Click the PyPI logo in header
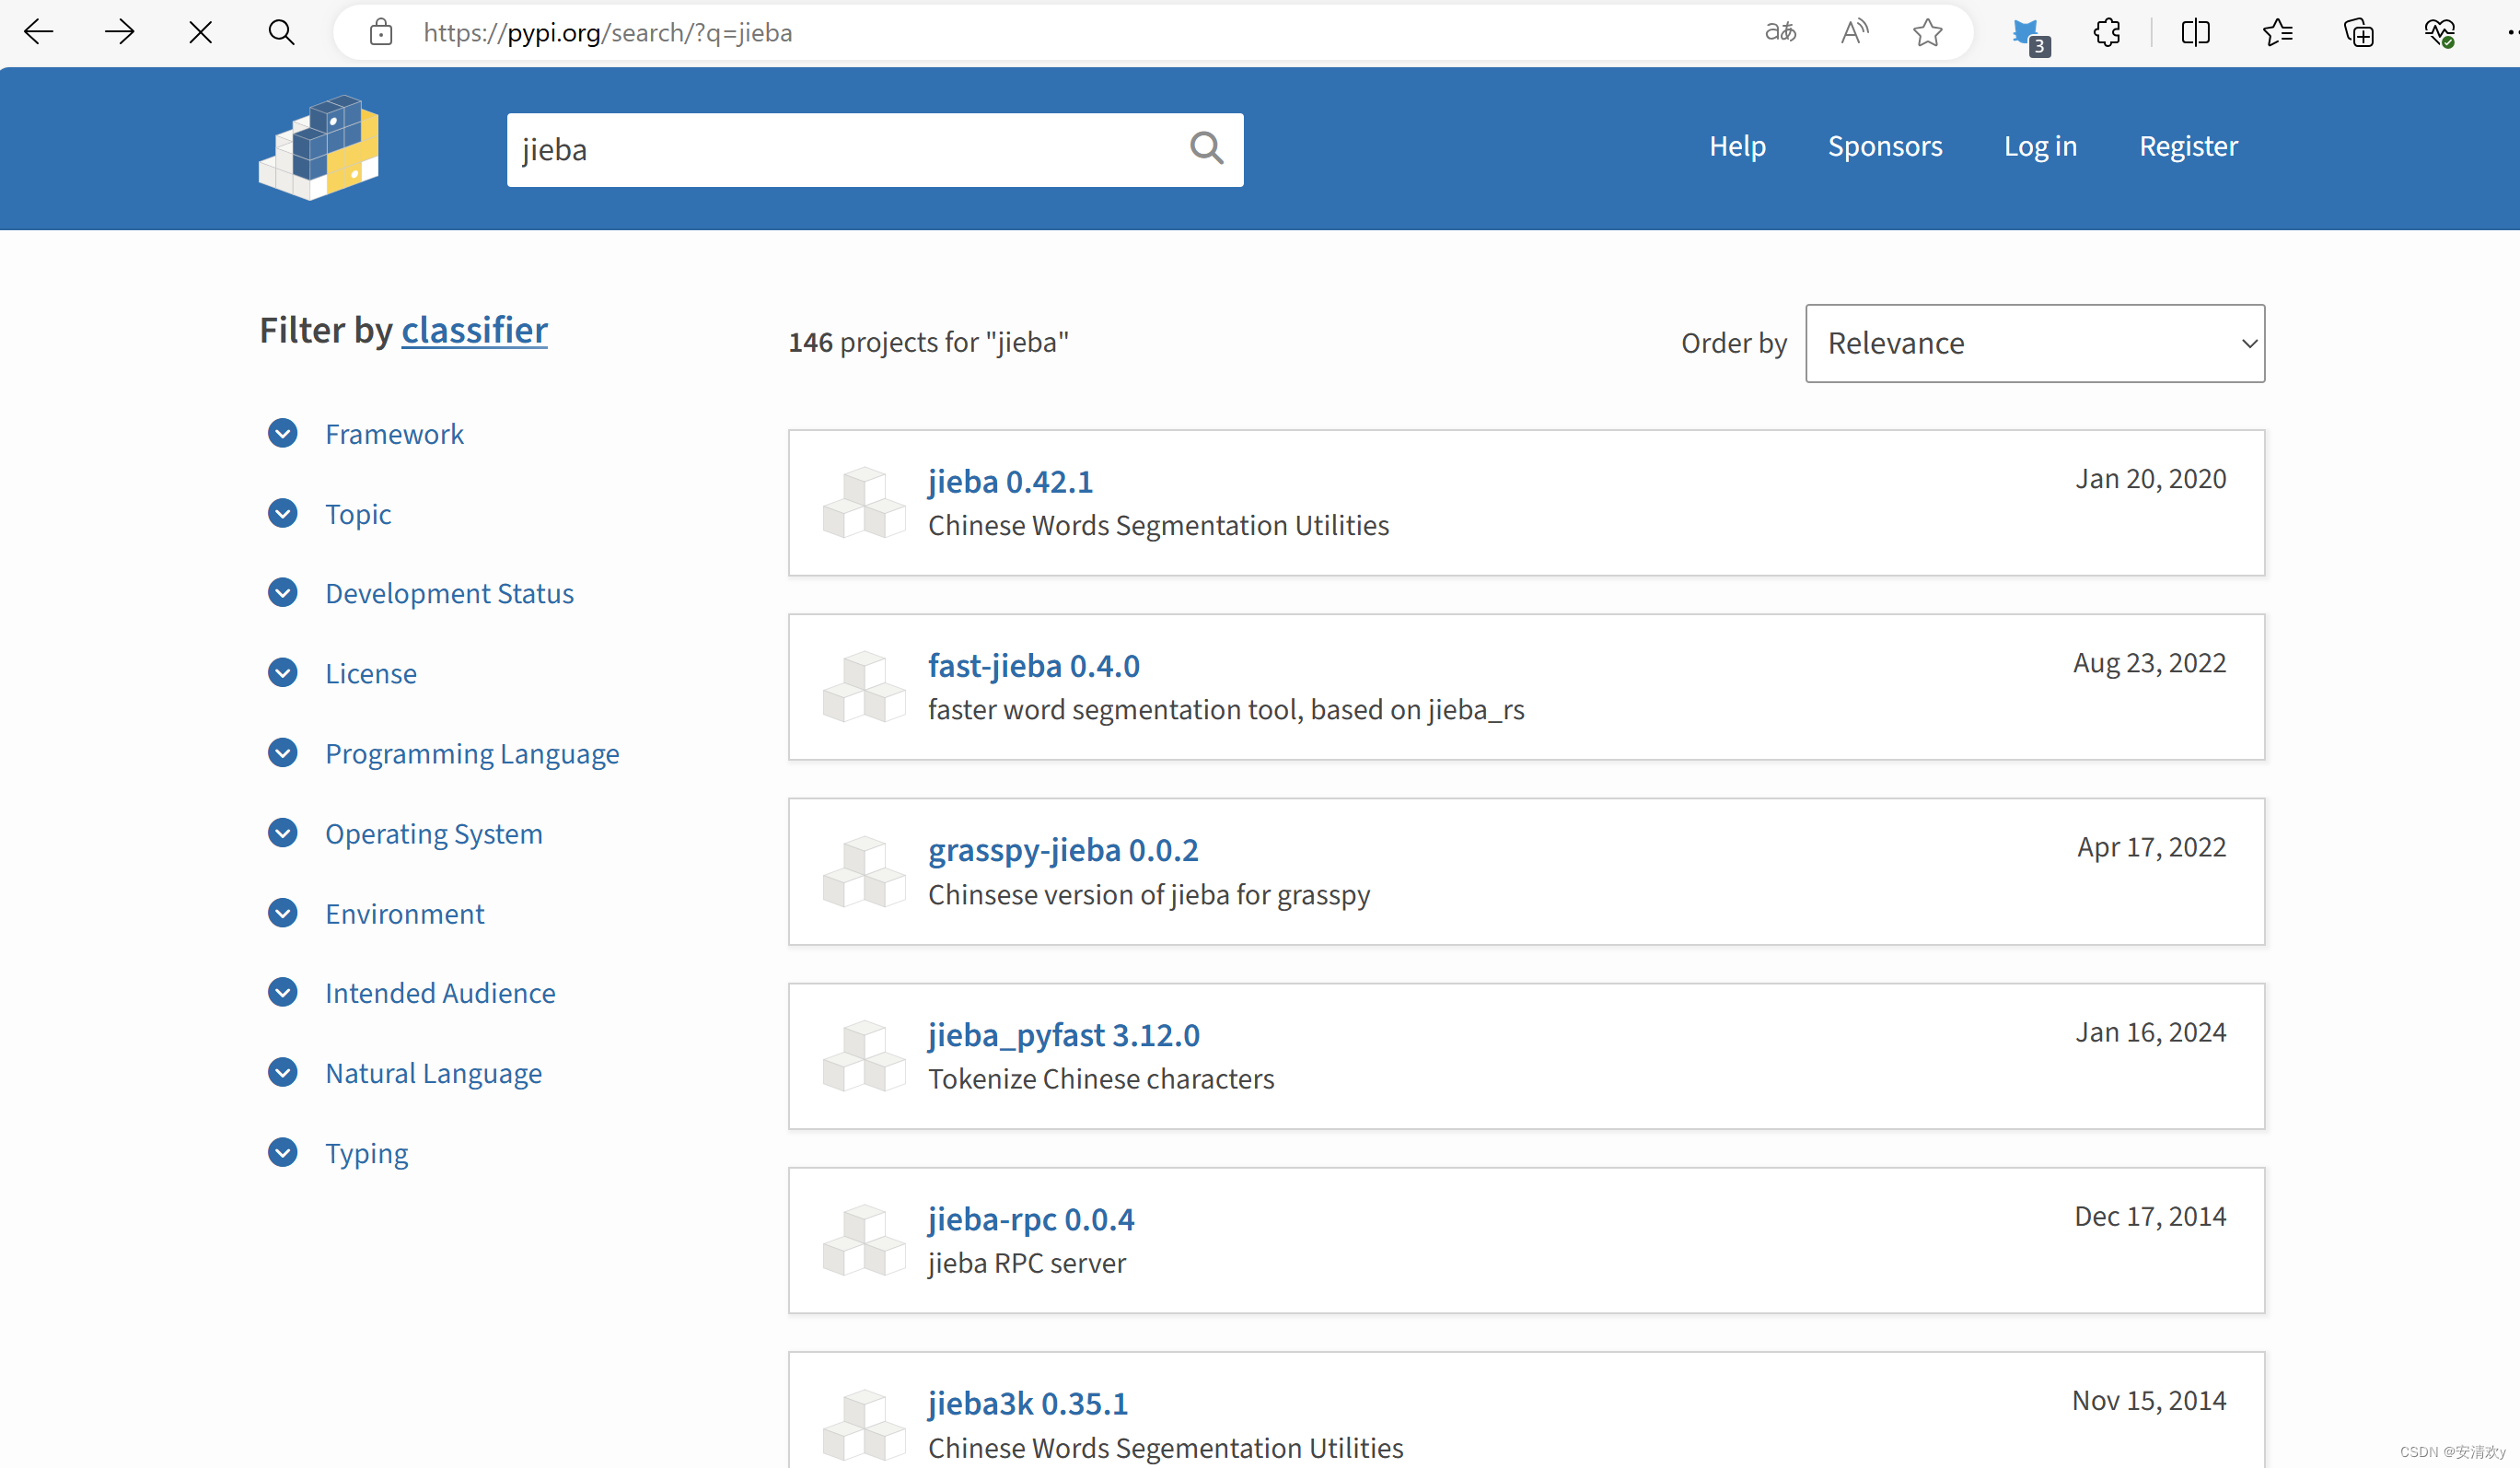Screen dimensions: 2520x1468 (319, 148)
